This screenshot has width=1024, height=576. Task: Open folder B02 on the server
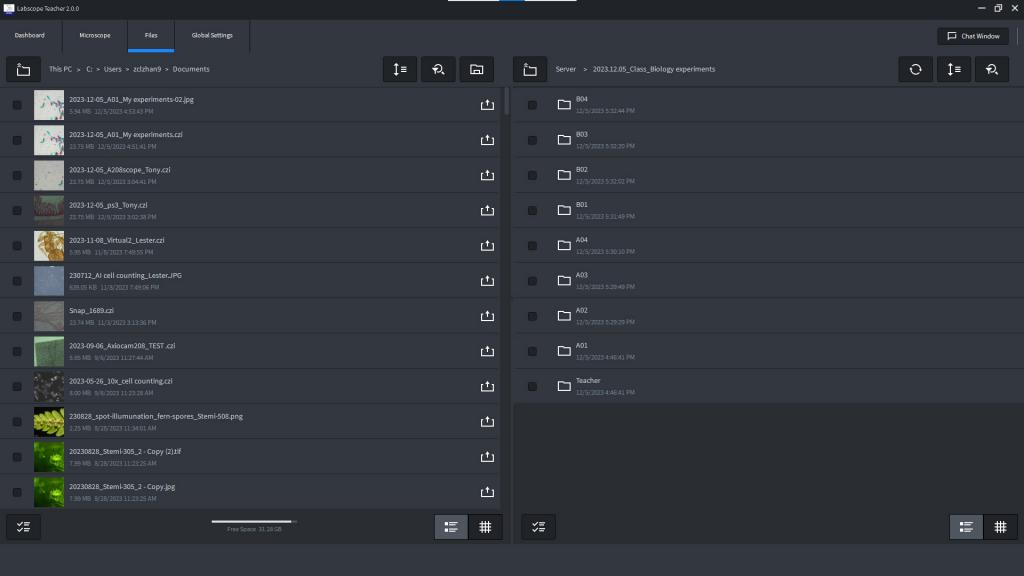[x=767, y=175]
